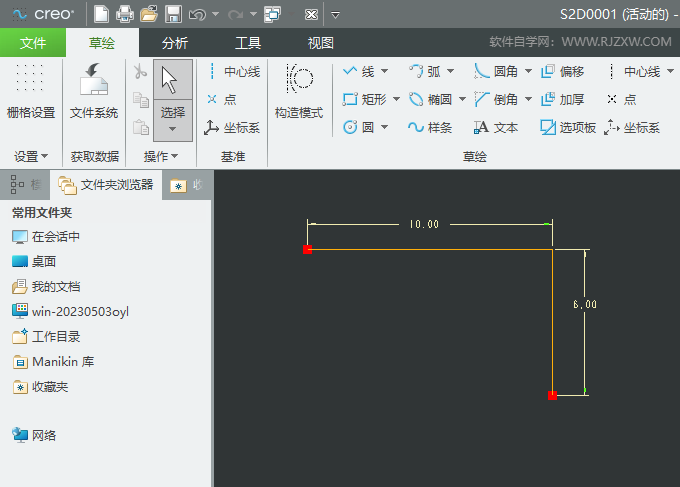Expand the Chamfer tool dropdown arrow
680x487 pixels.
(528, 99)
